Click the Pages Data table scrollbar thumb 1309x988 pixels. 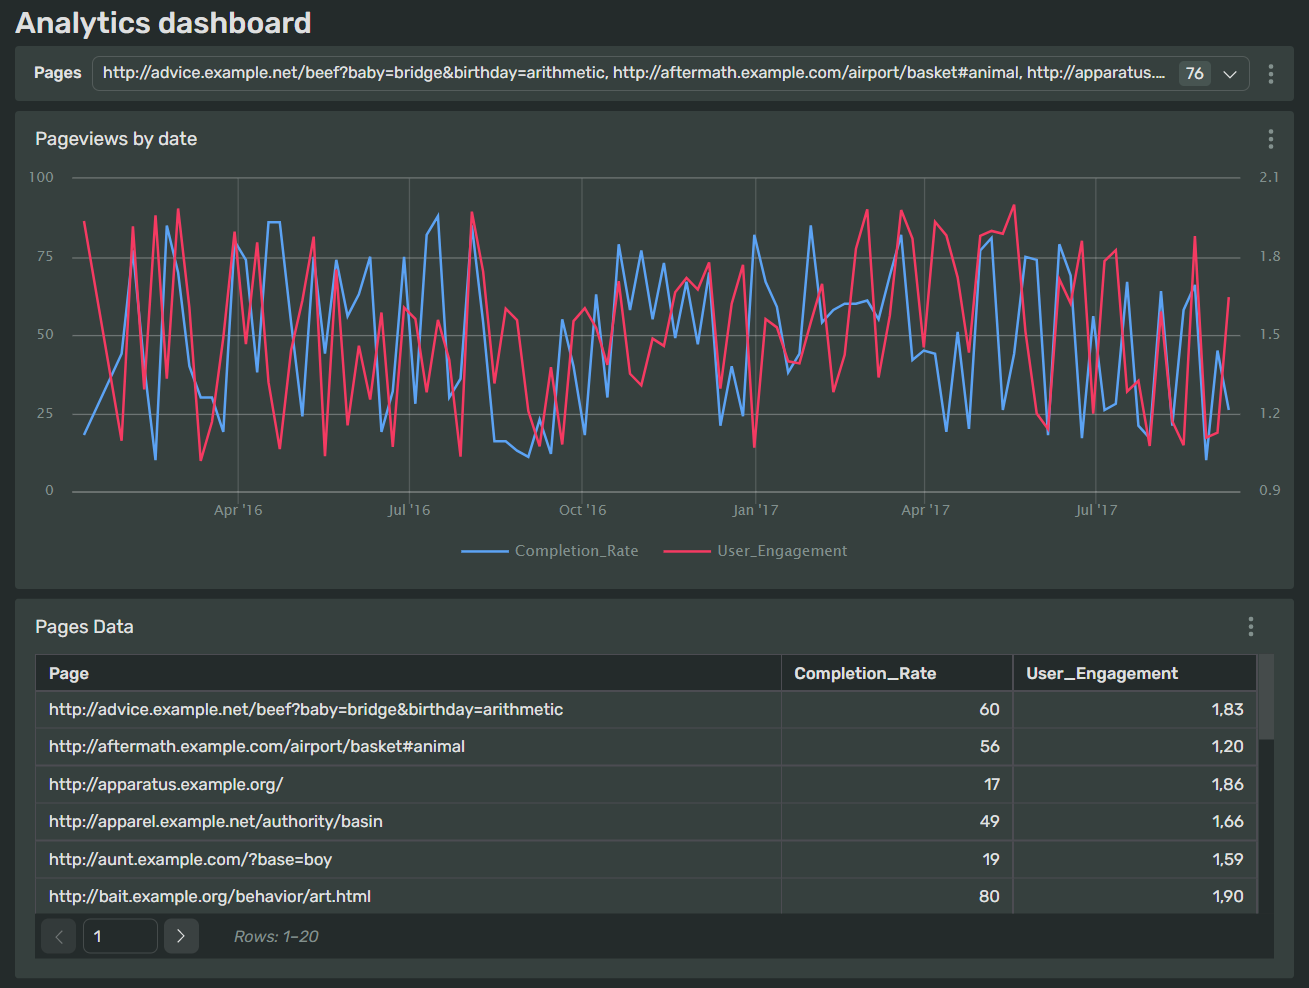[1266, 697]
